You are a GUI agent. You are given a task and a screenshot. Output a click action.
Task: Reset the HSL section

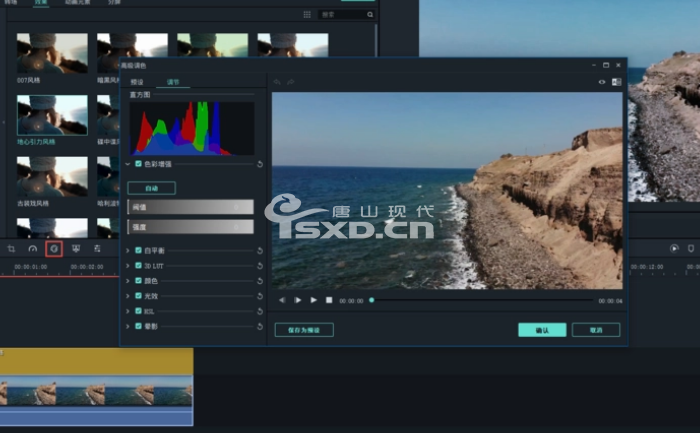pos(260,312)
